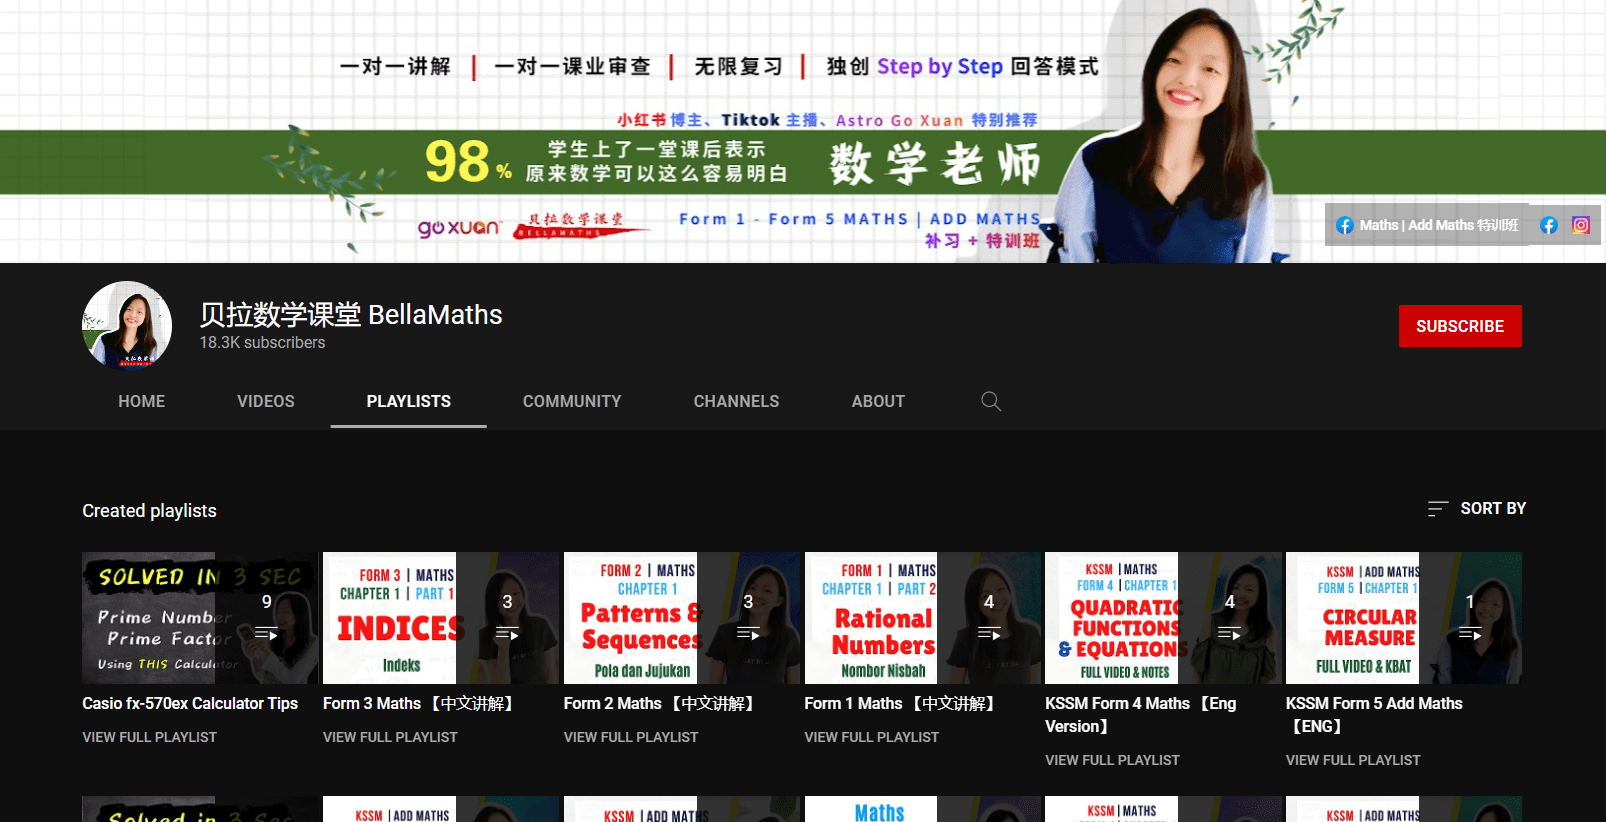Switch to the Home tab
Screen dimensions: 1606x822
tap(141, 401)
